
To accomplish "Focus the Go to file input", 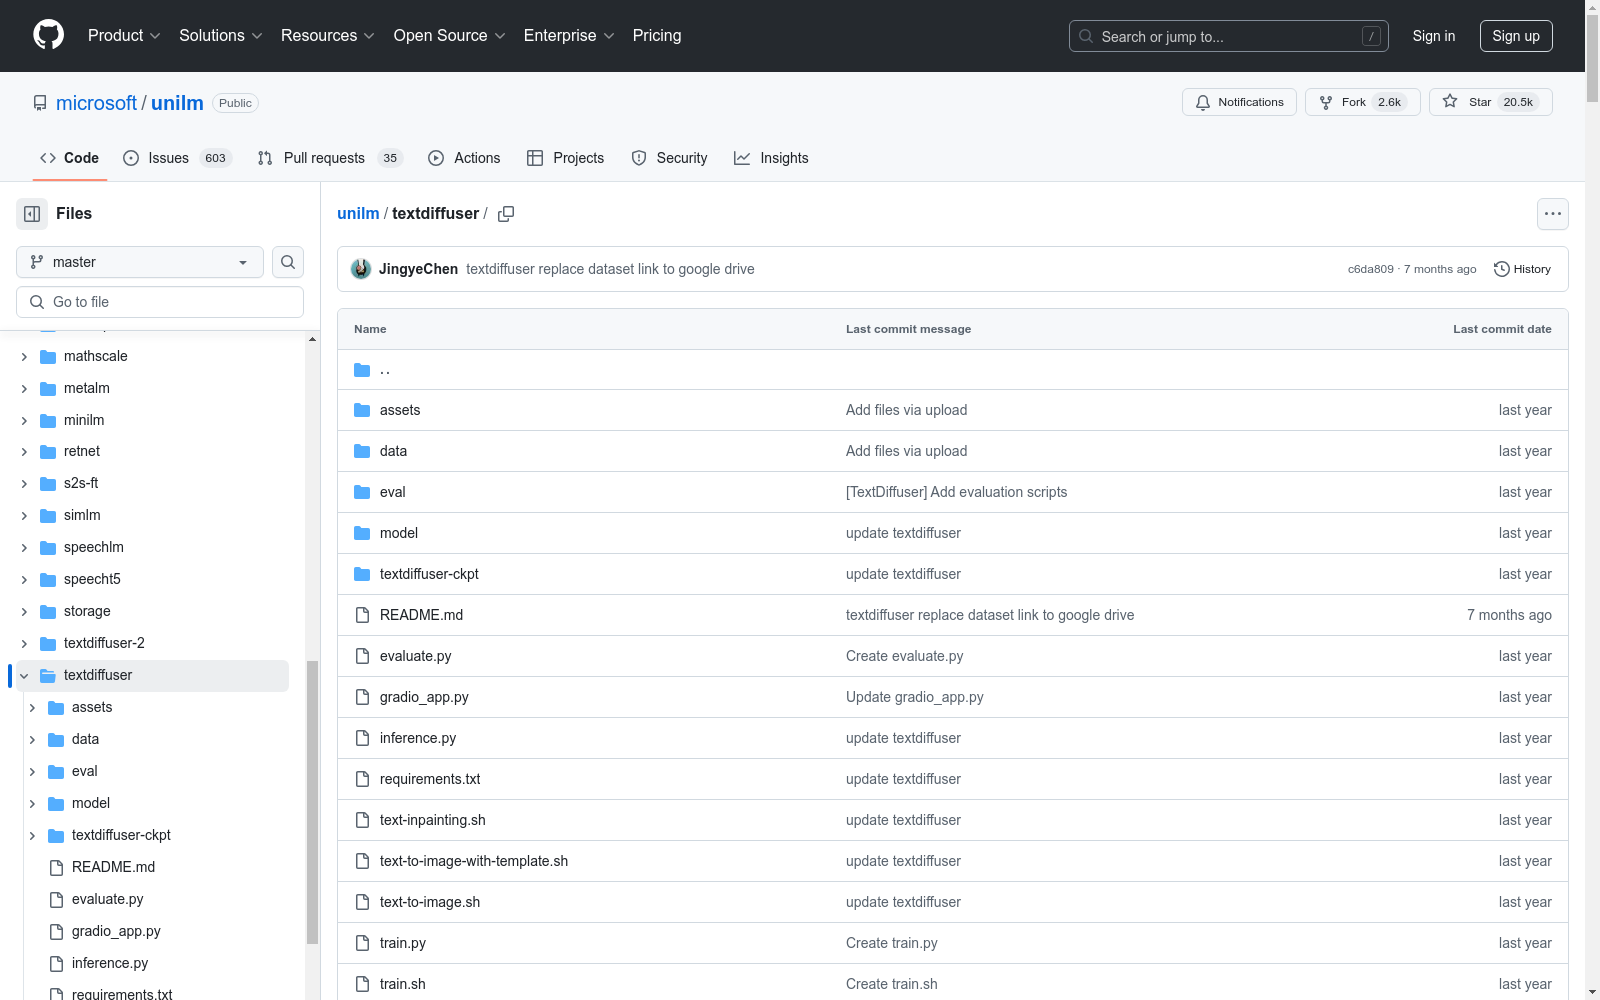I will [x=160, y=302].
